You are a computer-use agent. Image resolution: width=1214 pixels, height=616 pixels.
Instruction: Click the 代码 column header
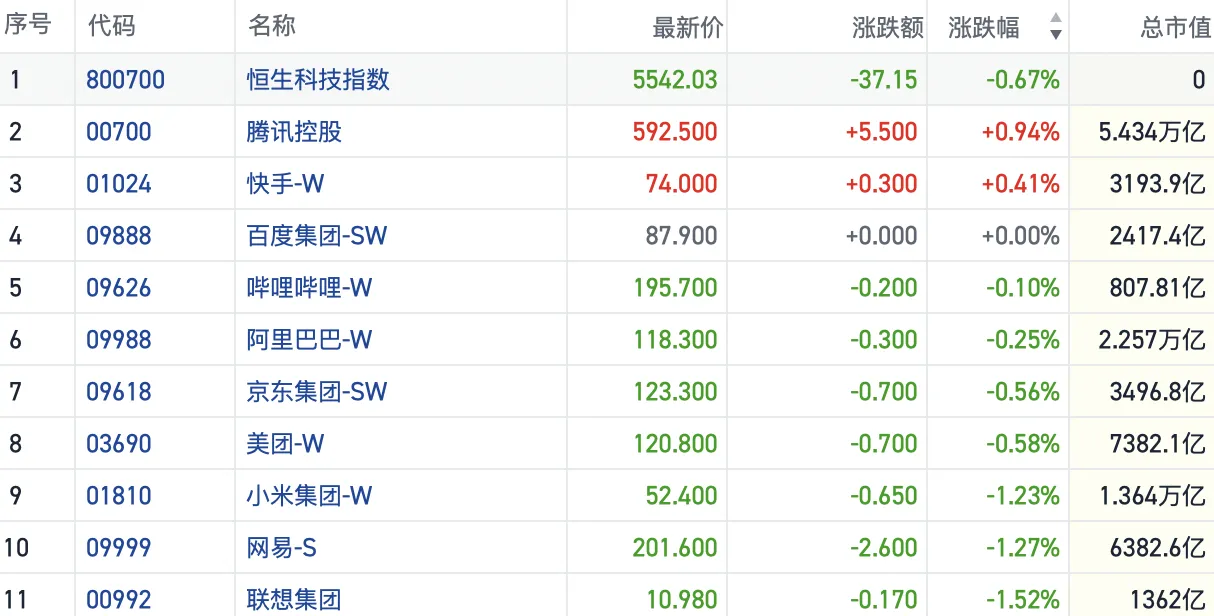tap(112, 26)
